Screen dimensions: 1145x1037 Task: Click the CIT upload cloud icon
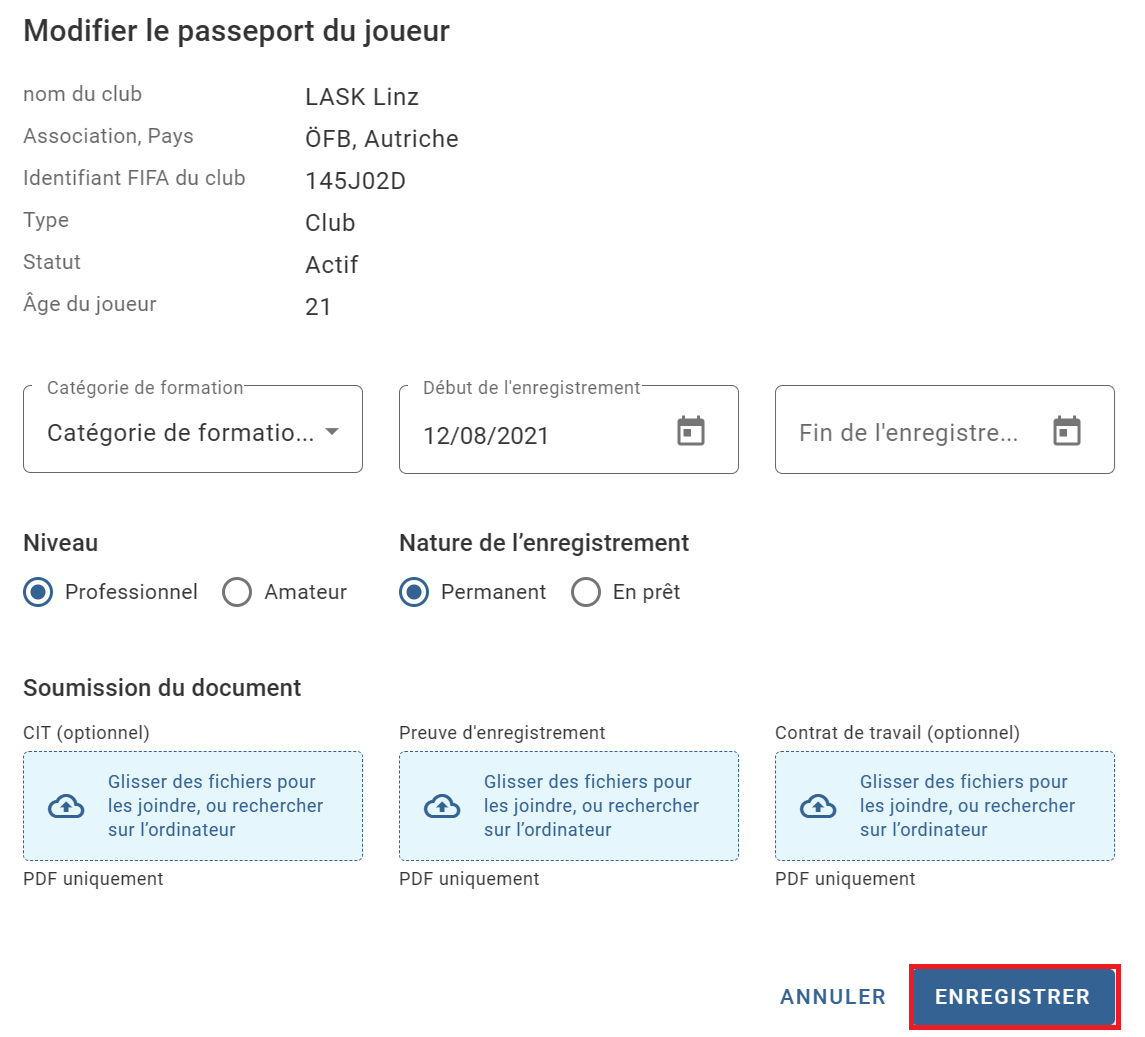pyautogui.click(x=66, y=806)
